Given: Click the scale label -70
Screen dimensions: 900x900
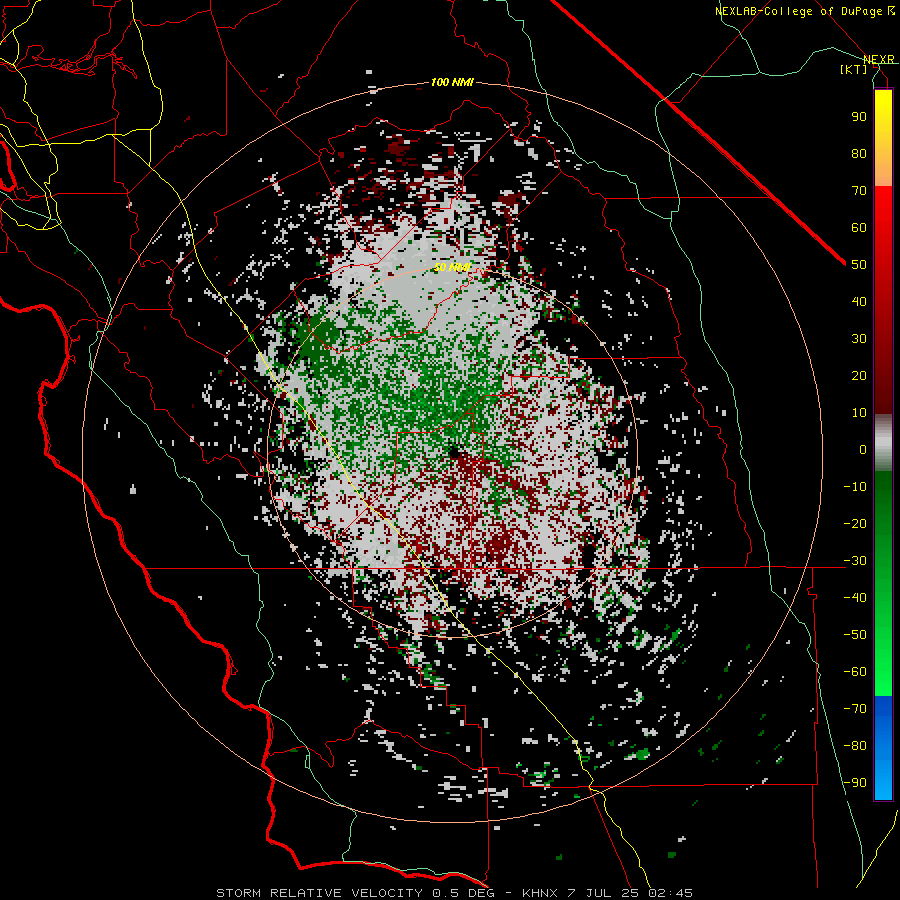Looking at the screenshot, I should click(855, 709).
